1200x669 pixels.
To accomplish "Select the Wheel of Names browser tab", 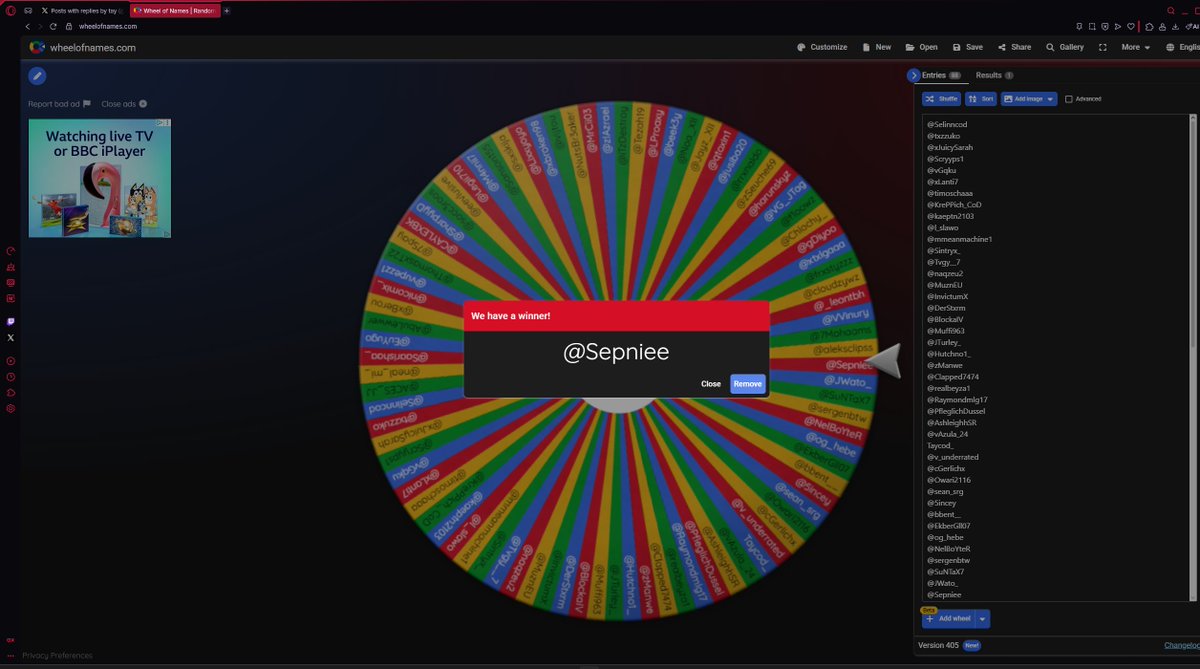I will (173, 10).
